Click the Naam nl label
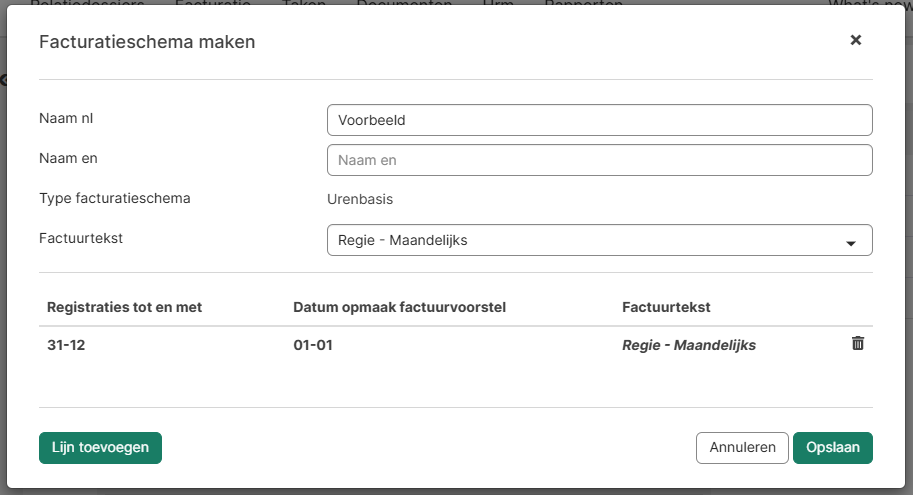The width and height of the screenshot is (913, 495). pyautogui.click(x=66, y=119)
